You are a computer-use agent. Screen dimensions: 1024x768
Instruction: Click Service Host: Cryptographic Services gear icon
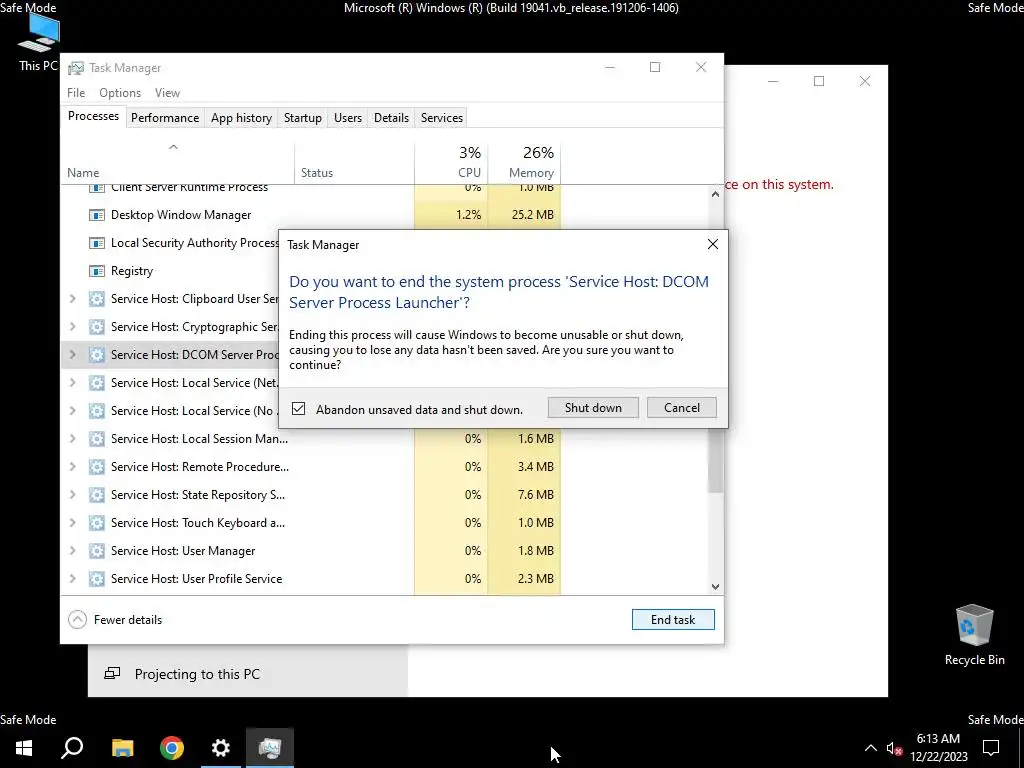(97, 327)
